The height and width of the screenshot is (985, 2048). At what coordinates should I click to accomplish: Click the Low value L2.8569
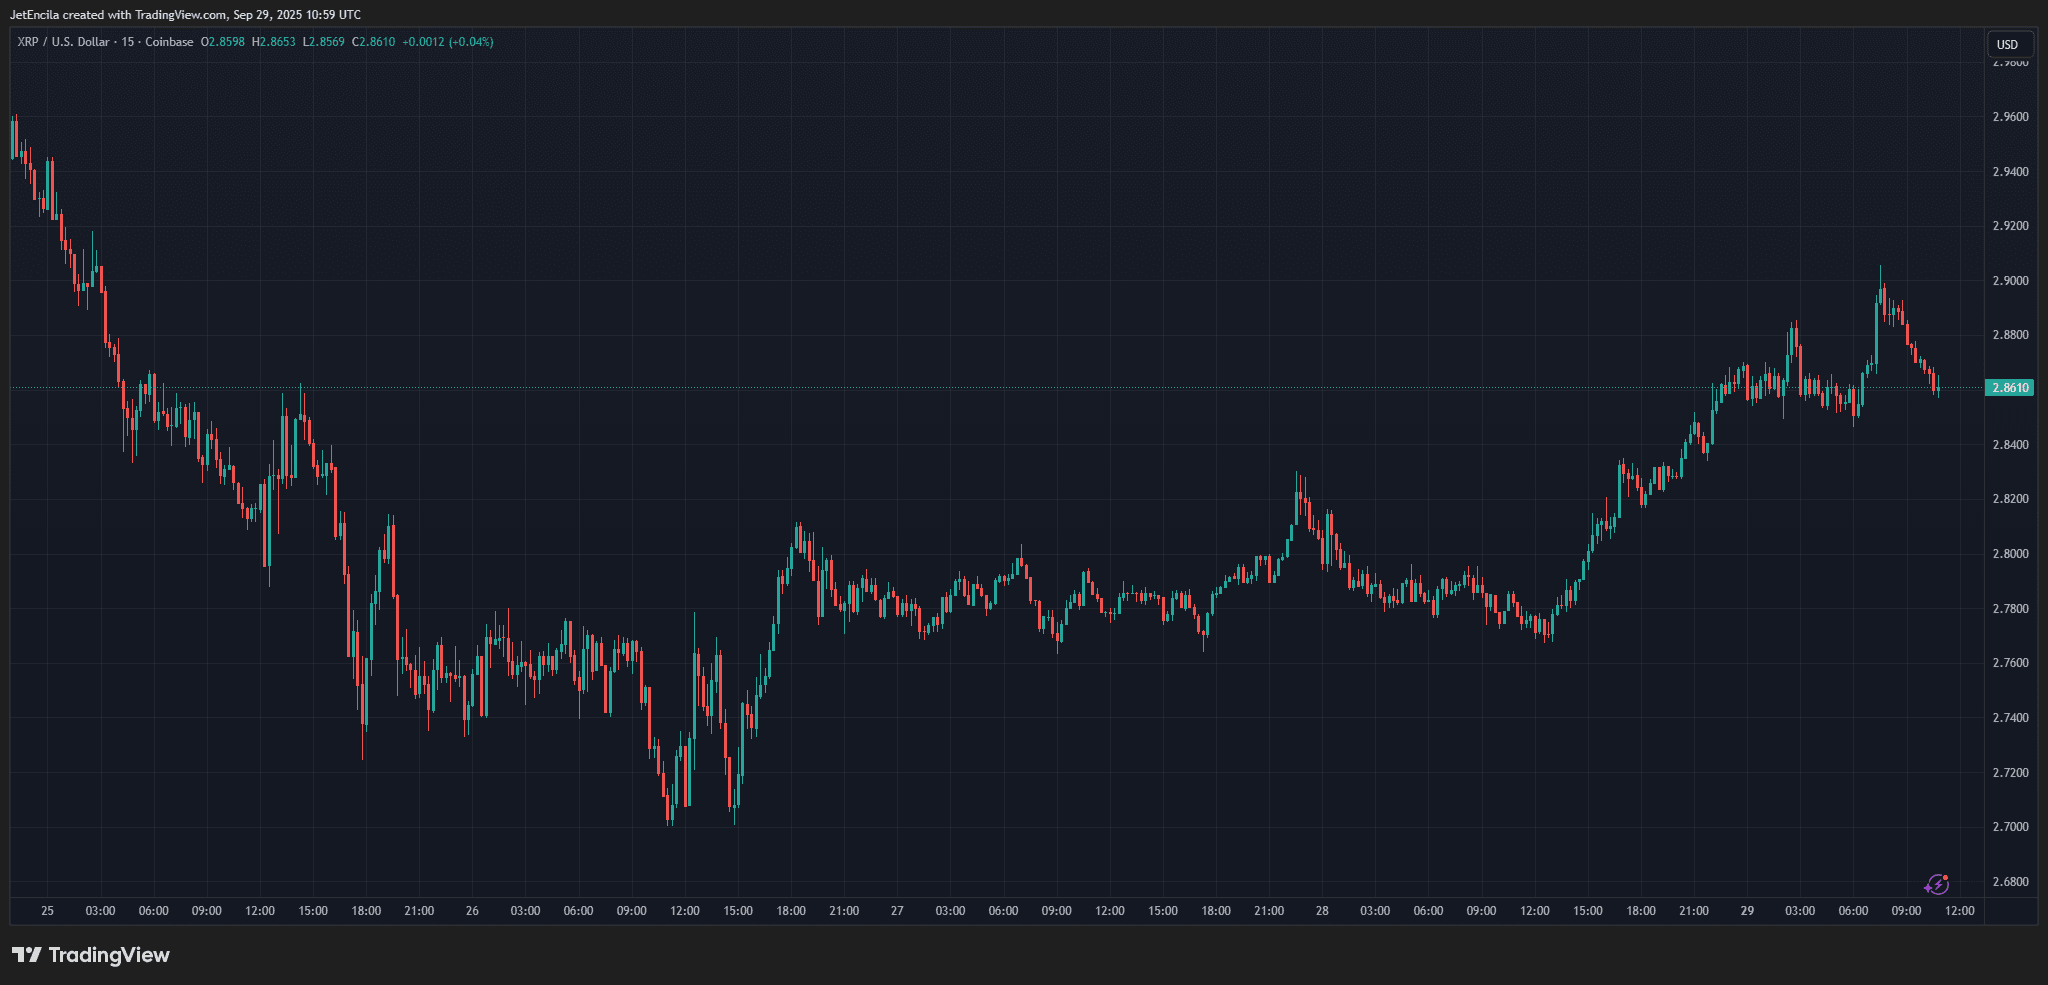[324, 42]
